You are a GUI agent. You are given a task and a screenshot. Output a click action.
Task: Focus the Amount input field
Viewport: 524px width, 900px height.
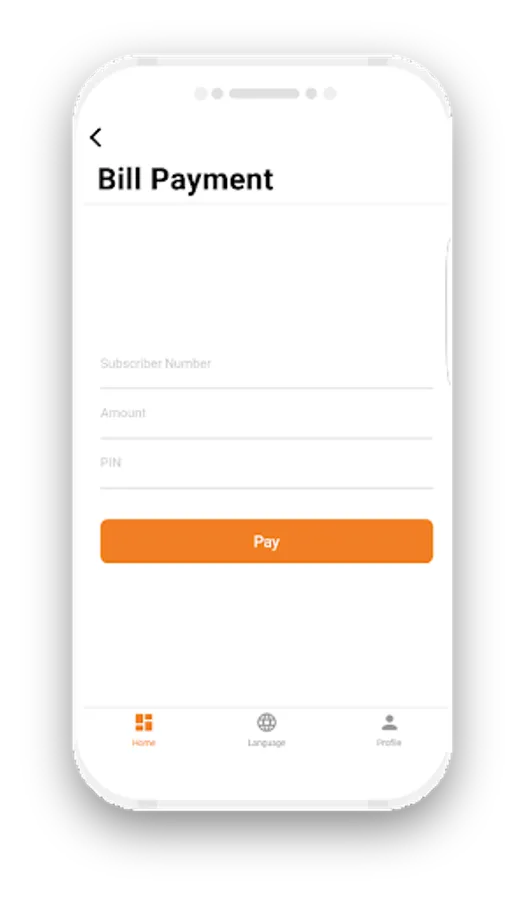266,413
